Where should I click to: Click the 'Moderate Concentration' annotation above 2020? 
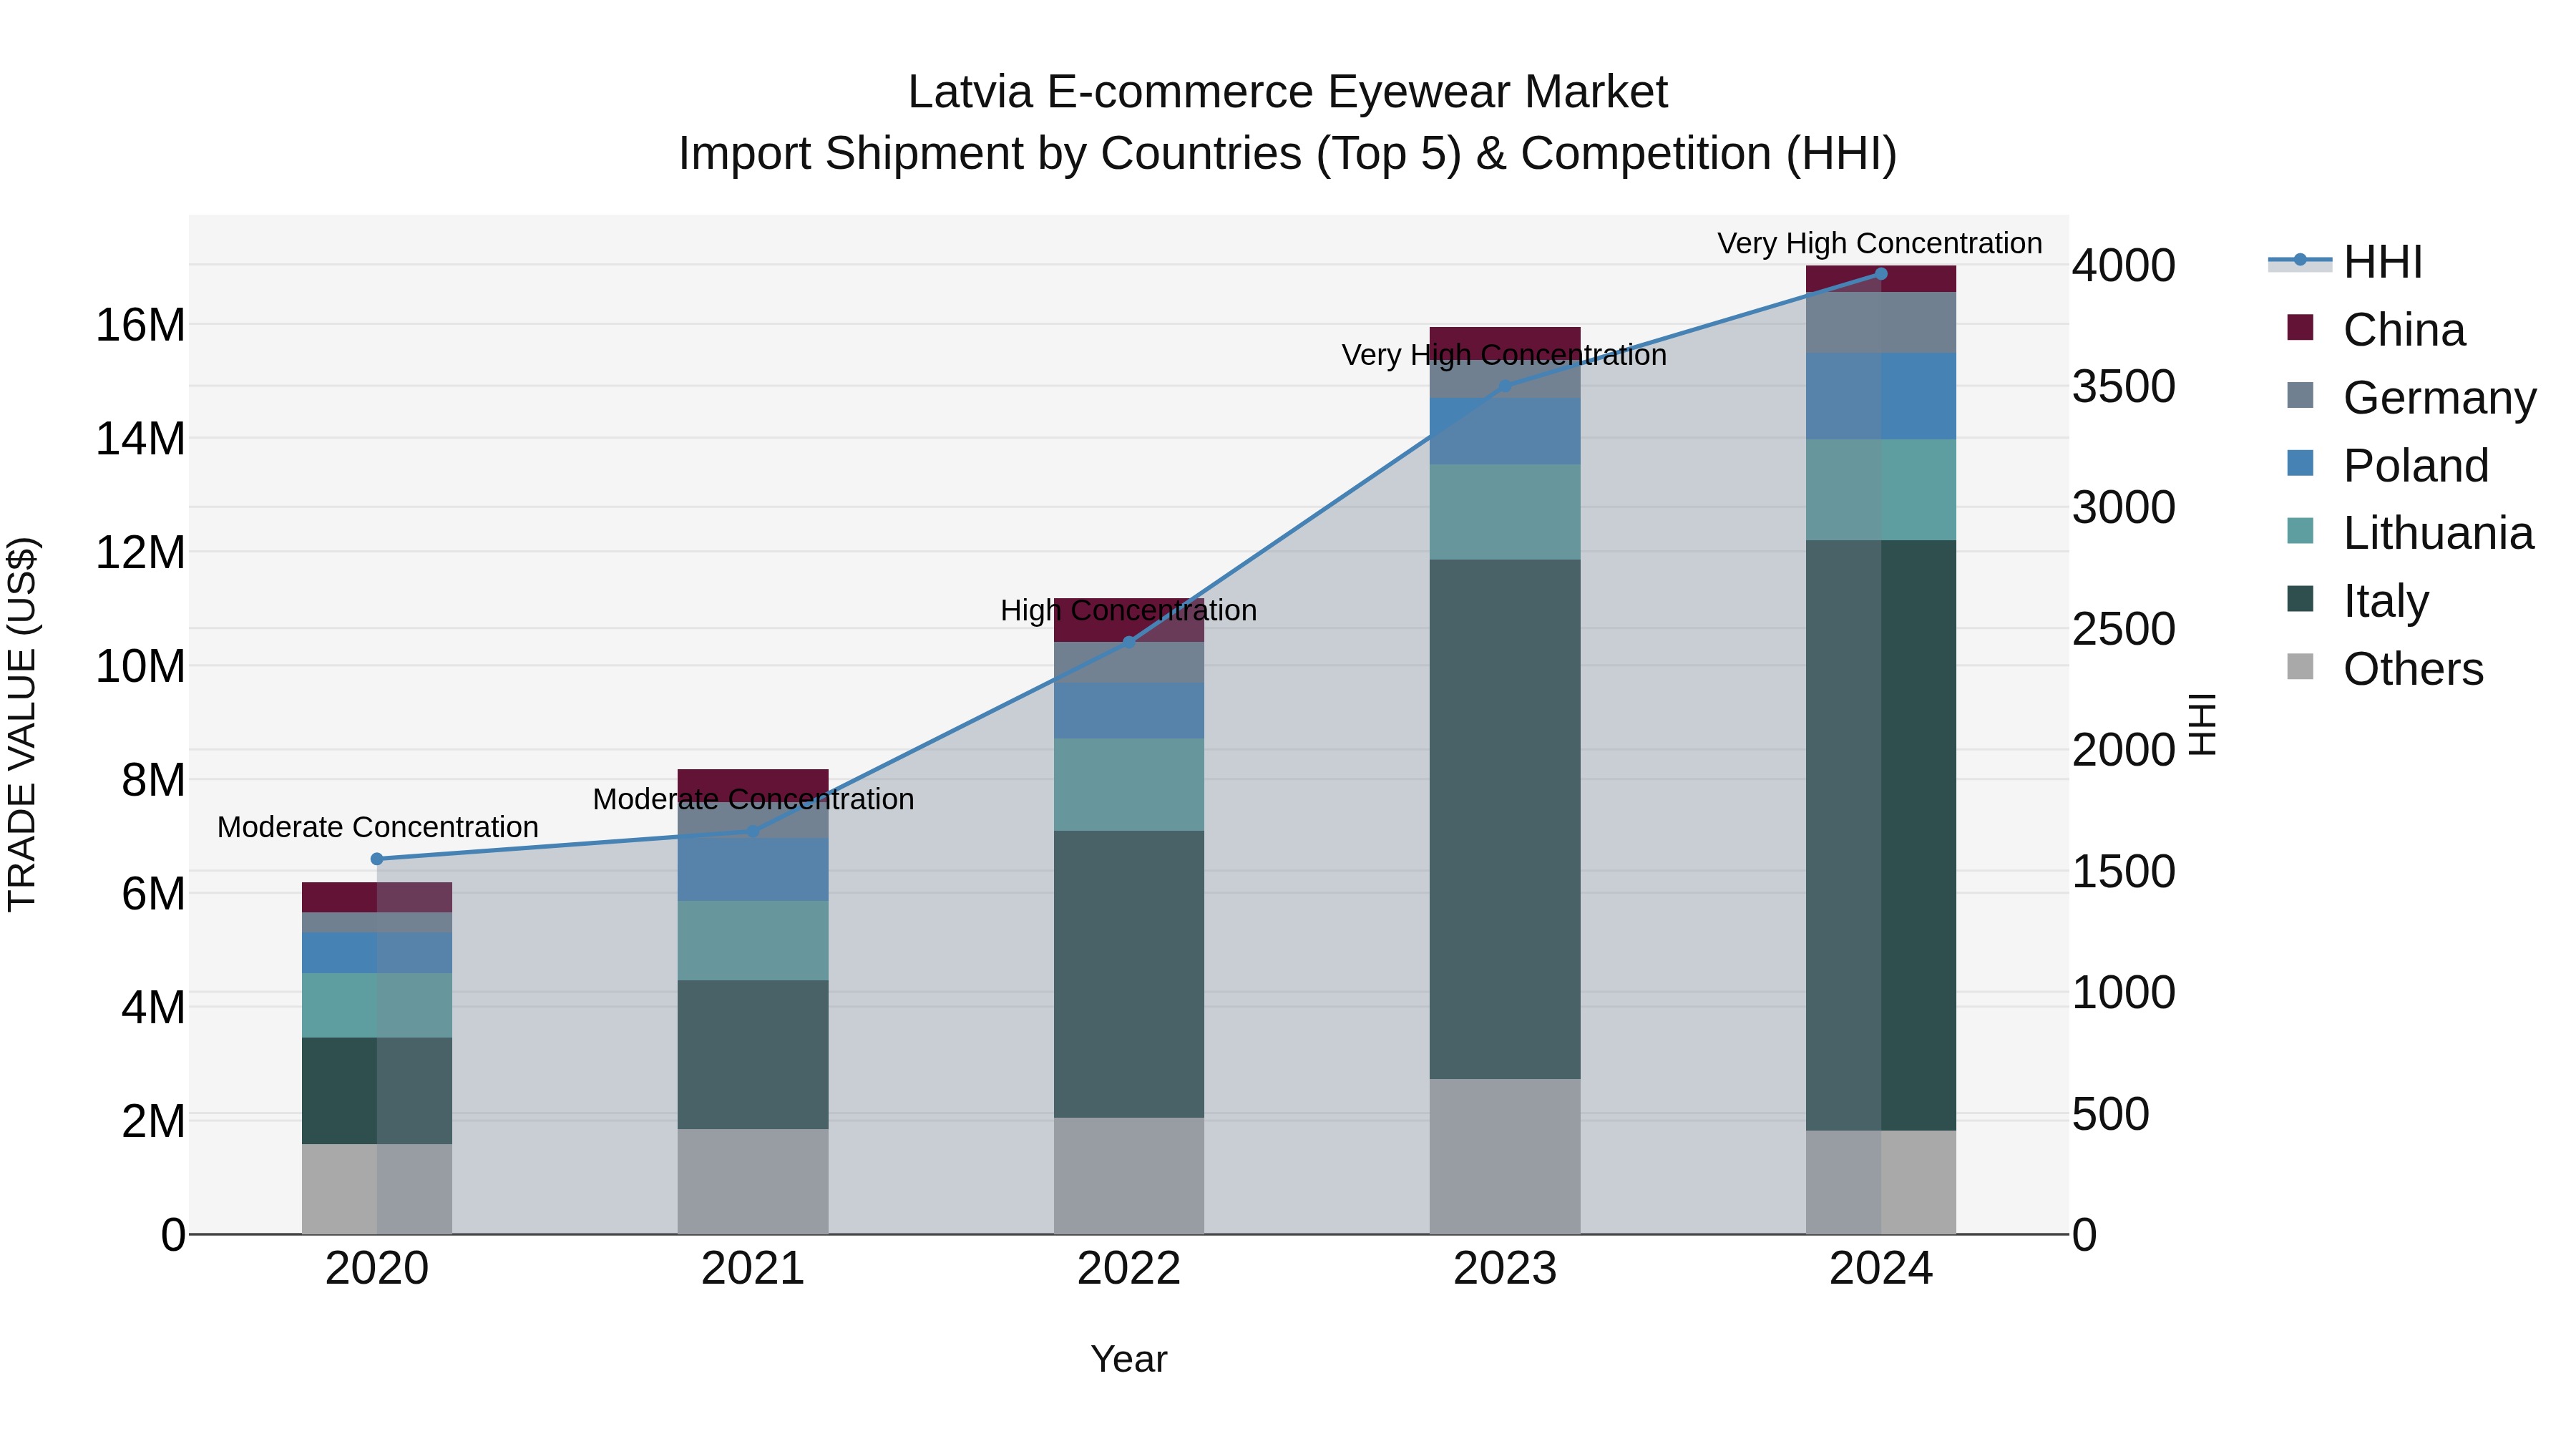coord(378,827)
